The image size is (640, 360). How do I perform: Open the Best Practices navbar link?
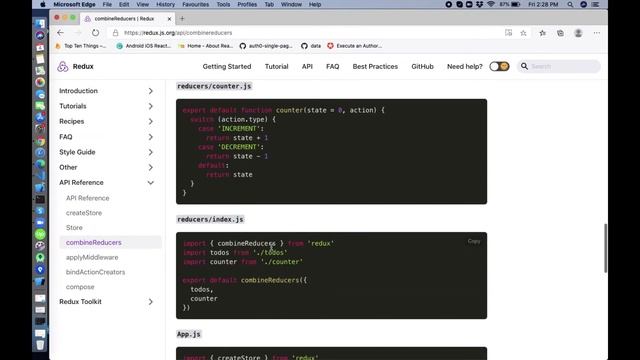click(x=375, y=67)
